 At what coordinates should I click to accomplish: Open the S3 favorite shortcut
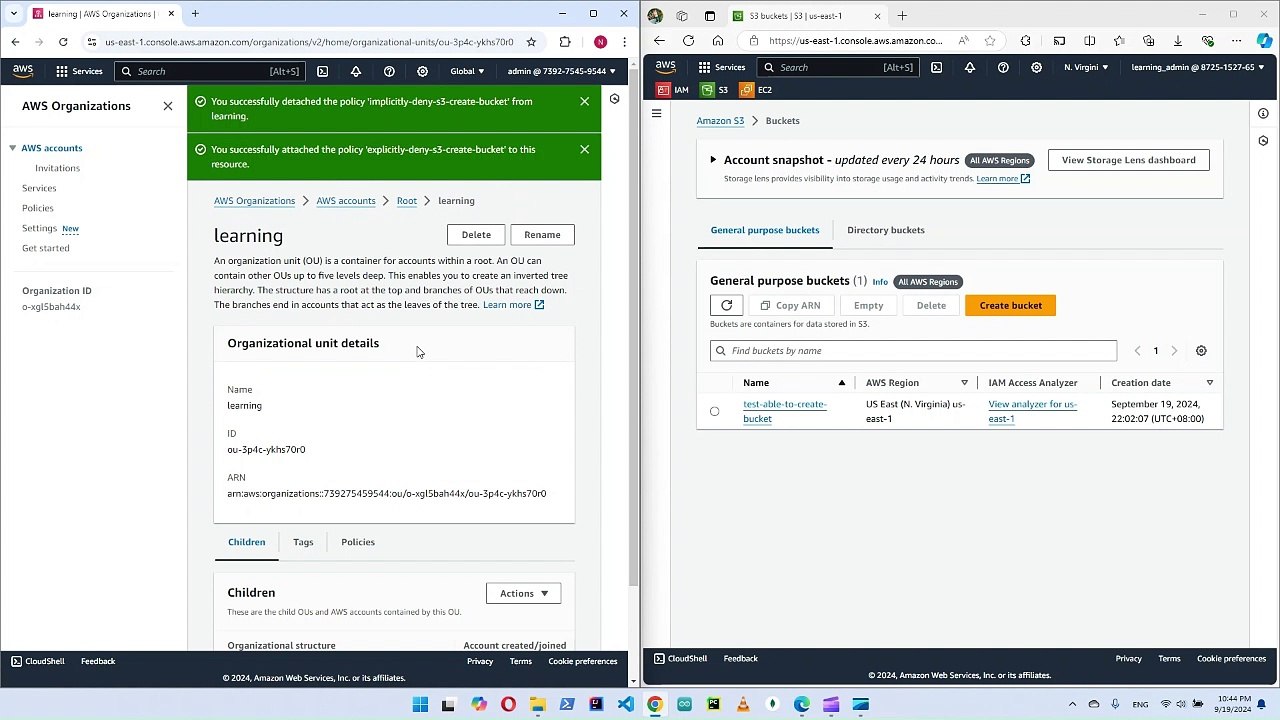tap(715, 90)
